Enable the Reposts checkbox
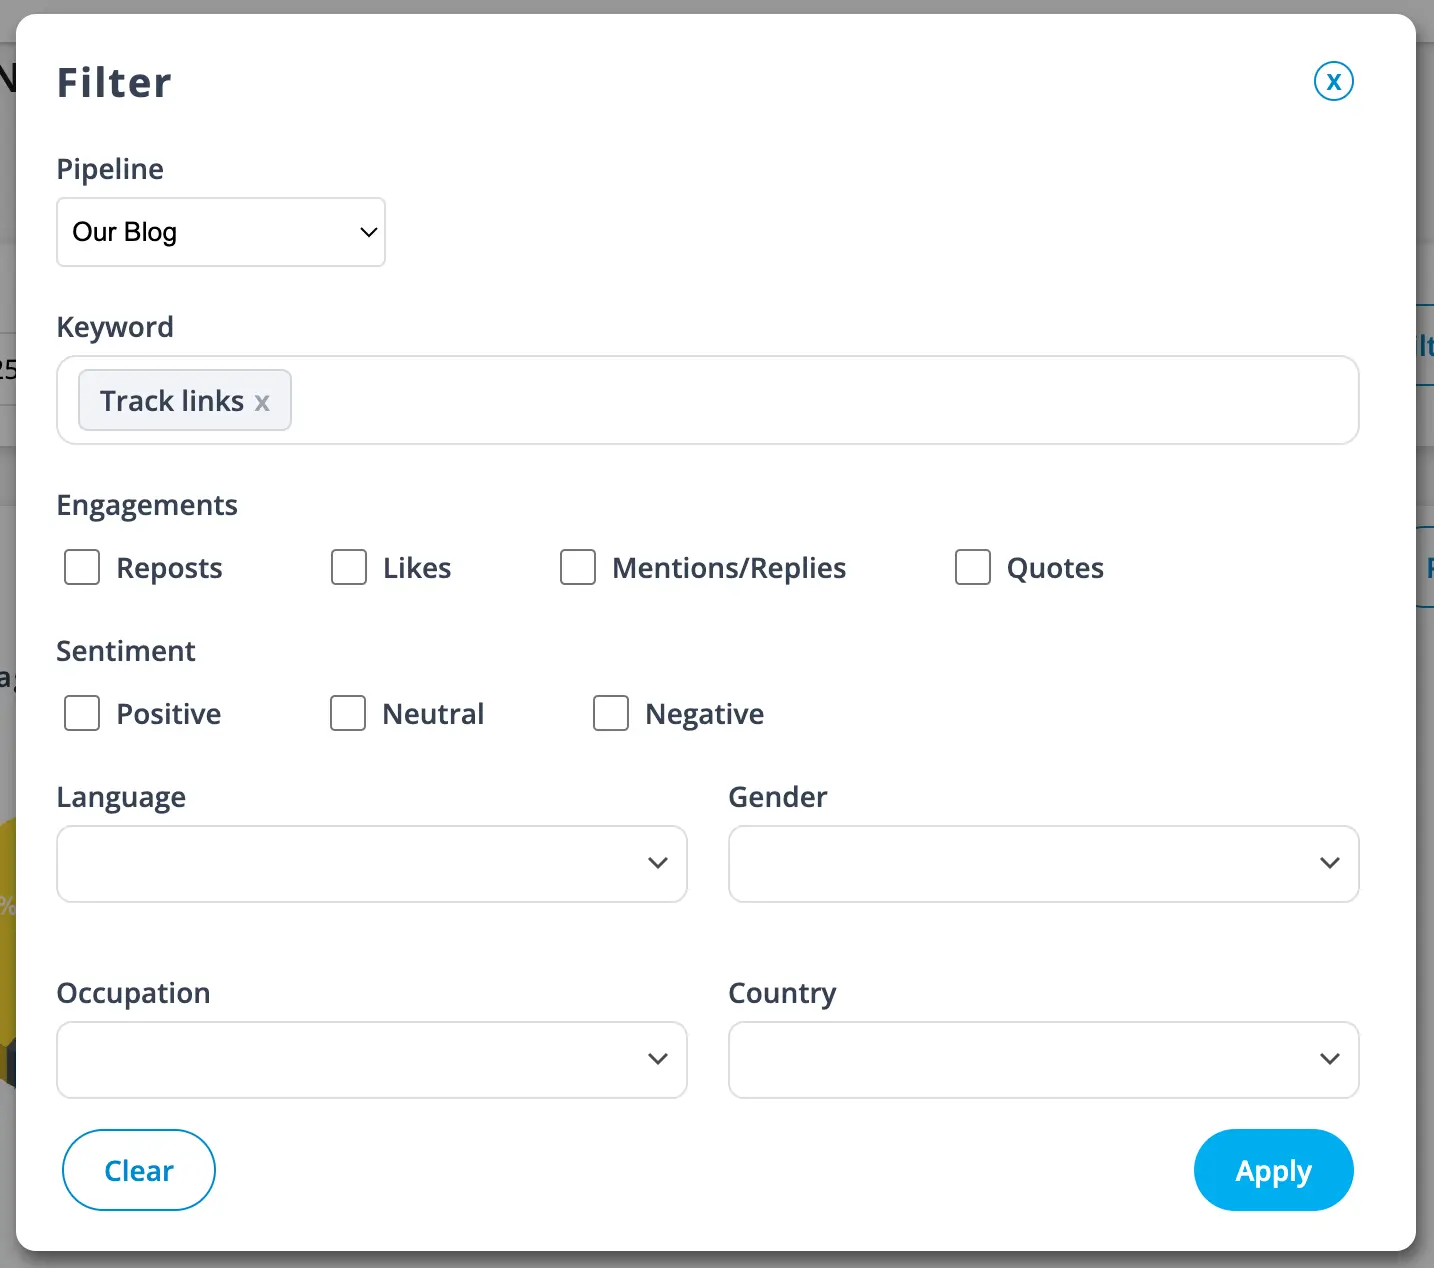 coord(82,567)
